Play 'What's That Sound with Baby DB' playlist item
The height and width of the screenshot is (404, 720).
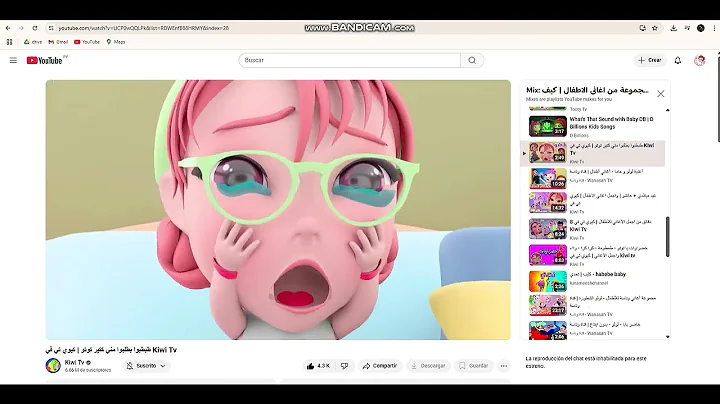pyautogui.click(x=592, y=127)
